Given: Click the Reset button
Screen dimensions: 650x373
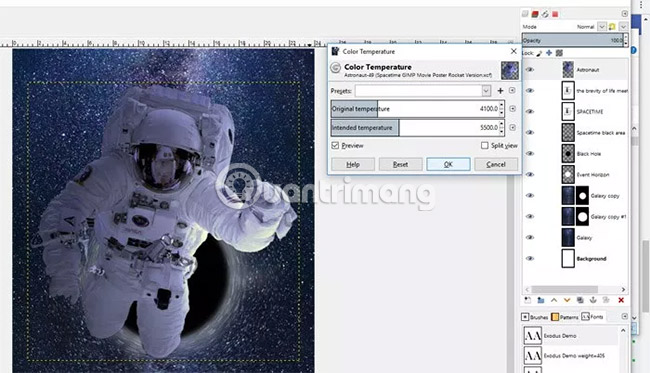Looking at the screenshot, I should point(400,165).
